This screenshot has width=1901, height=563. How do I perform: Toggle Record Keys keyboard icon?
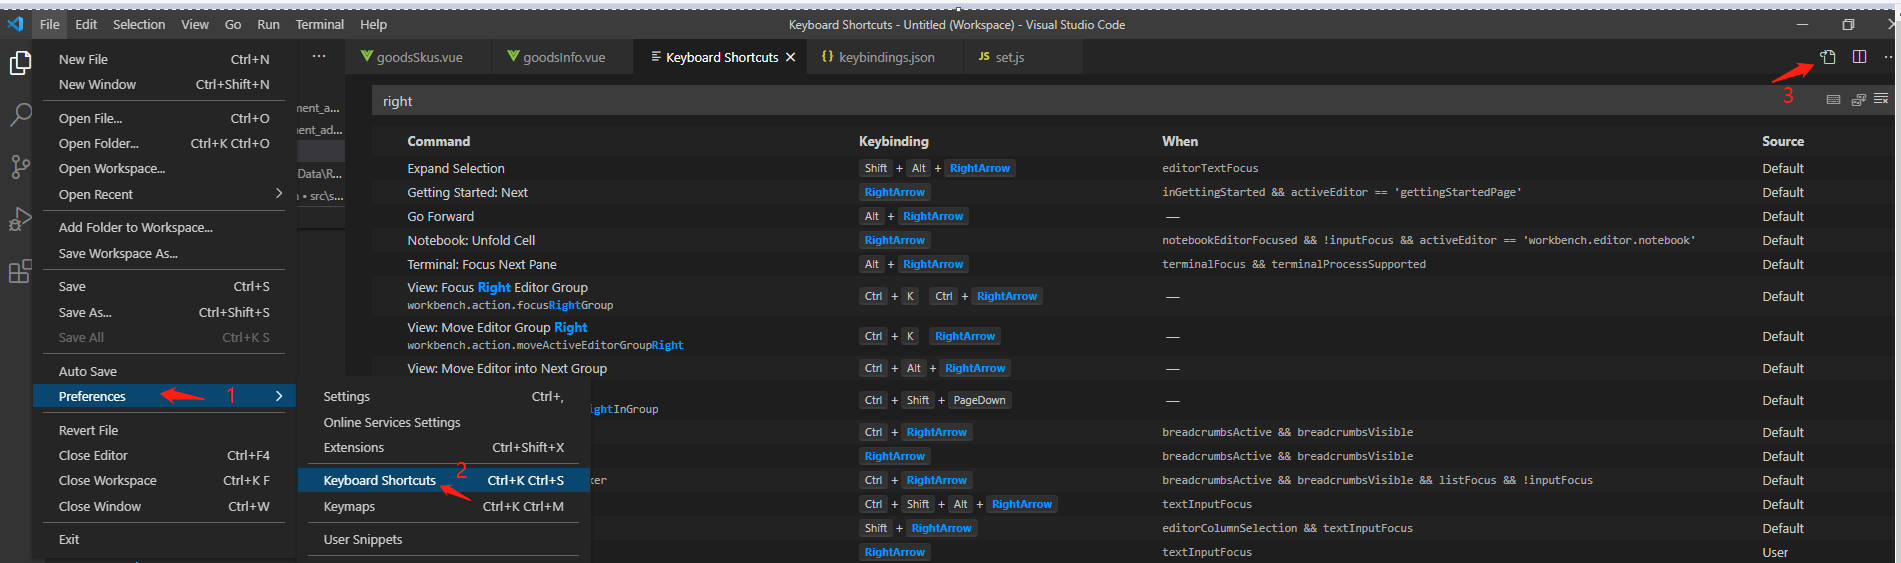1833,100
